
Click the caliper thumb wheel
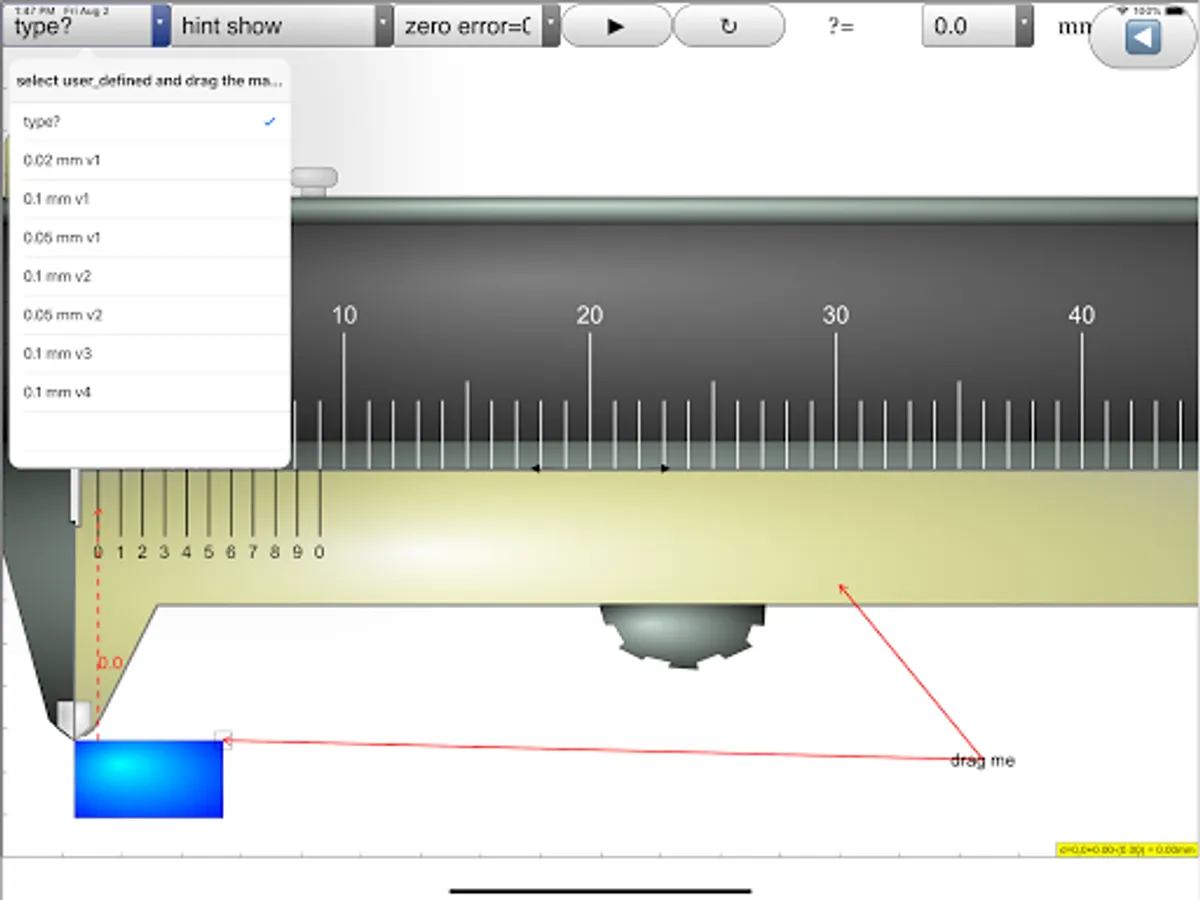(x=682, y=635)
